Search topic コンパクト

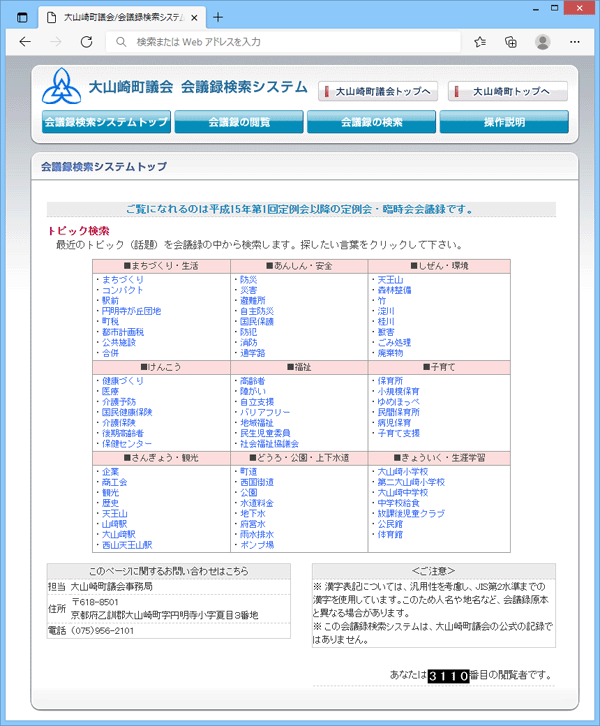[x=123, y=290]
